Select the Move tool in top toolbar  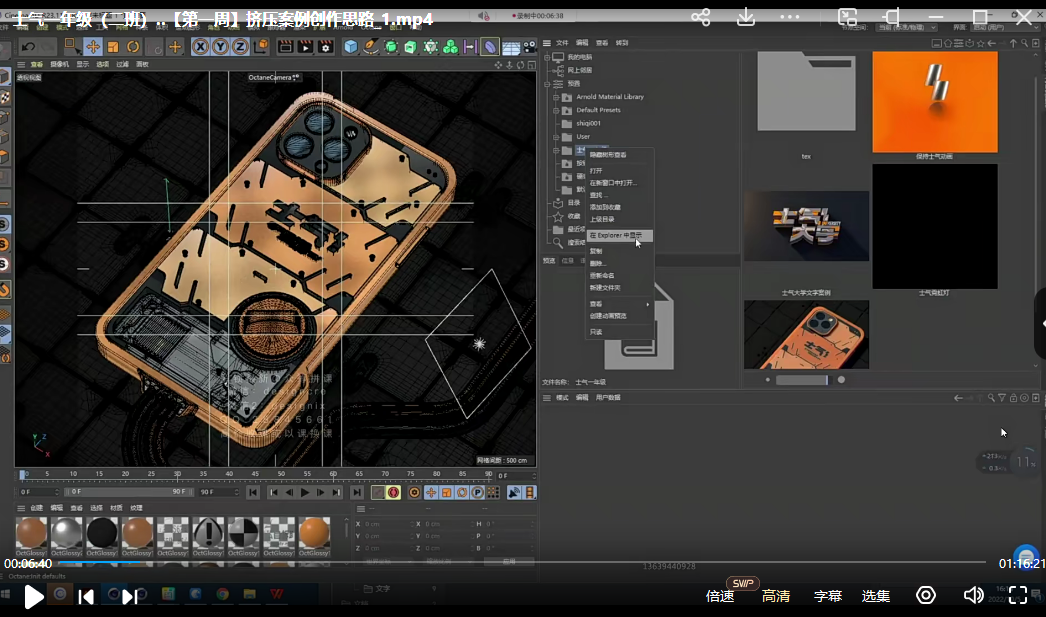[93, 47]
